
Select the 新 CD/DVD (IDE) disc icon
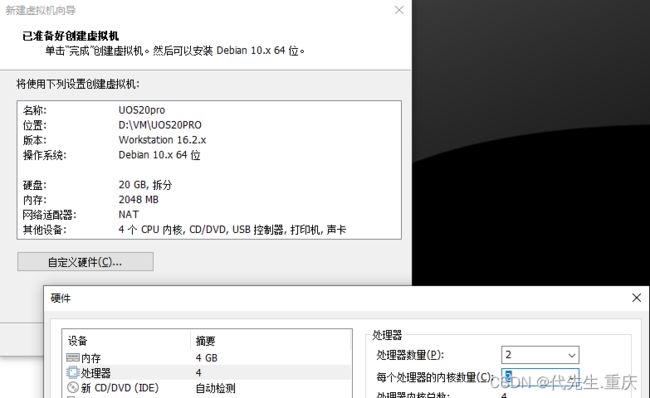[73, 388]
